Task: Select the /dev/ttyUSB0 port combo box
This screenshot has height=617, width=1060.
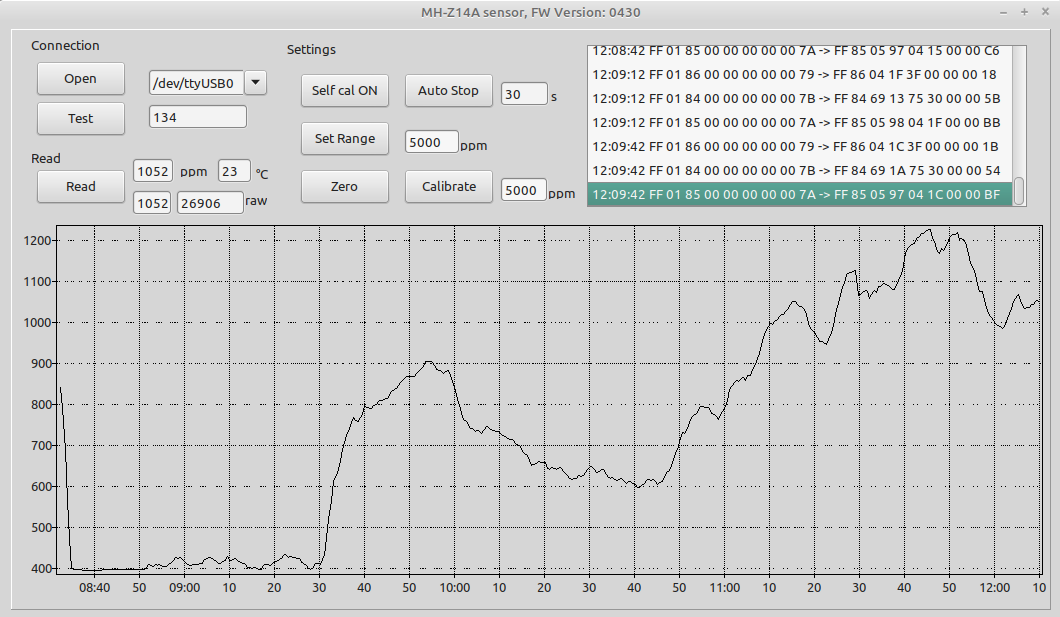Action: [196, 83]
